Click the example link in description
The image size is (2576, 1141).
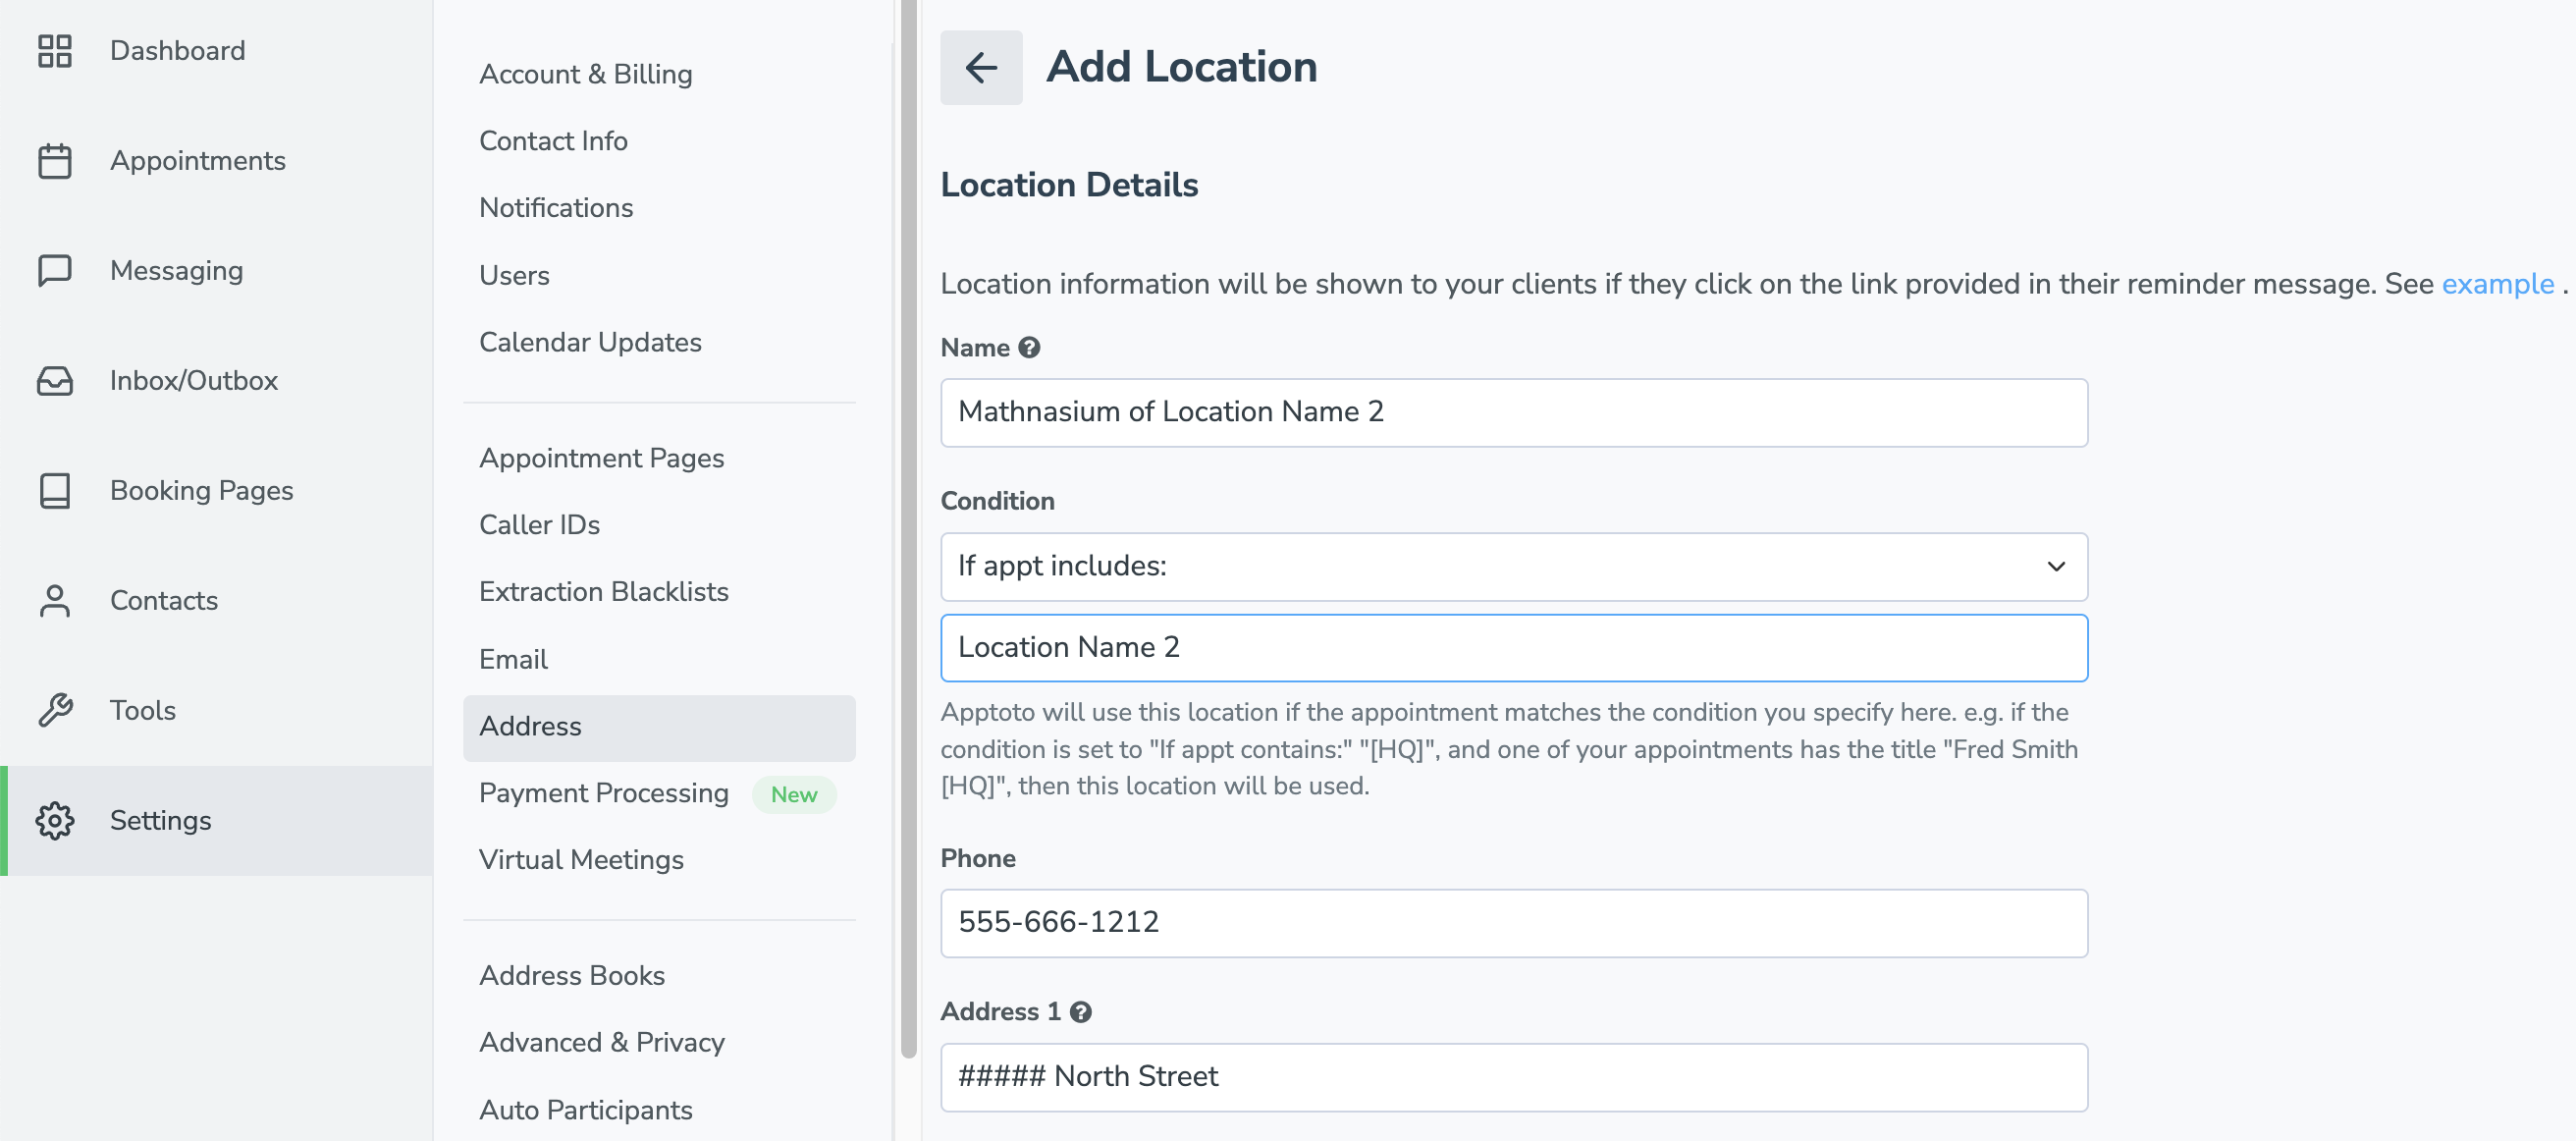(x=2497, y=284)
